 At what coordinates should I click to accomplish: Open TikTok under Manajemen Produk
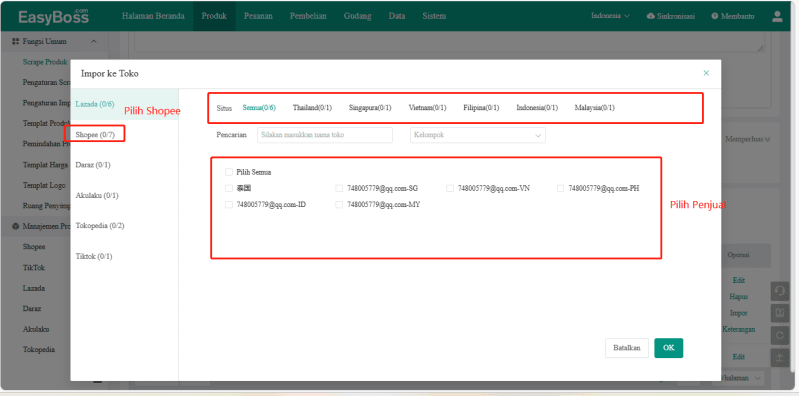[x=34, y=267]
